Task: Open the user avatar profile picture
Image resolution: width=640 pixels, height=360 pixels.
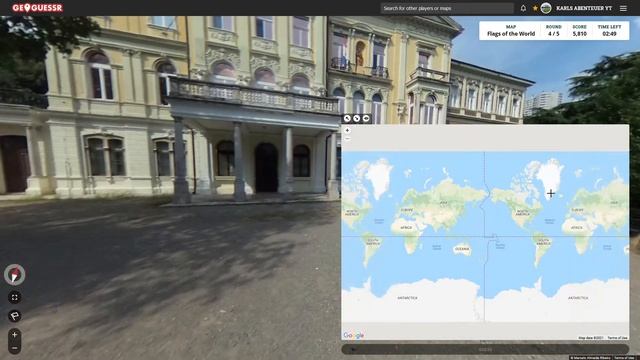Action: click(x=546, y=8)
